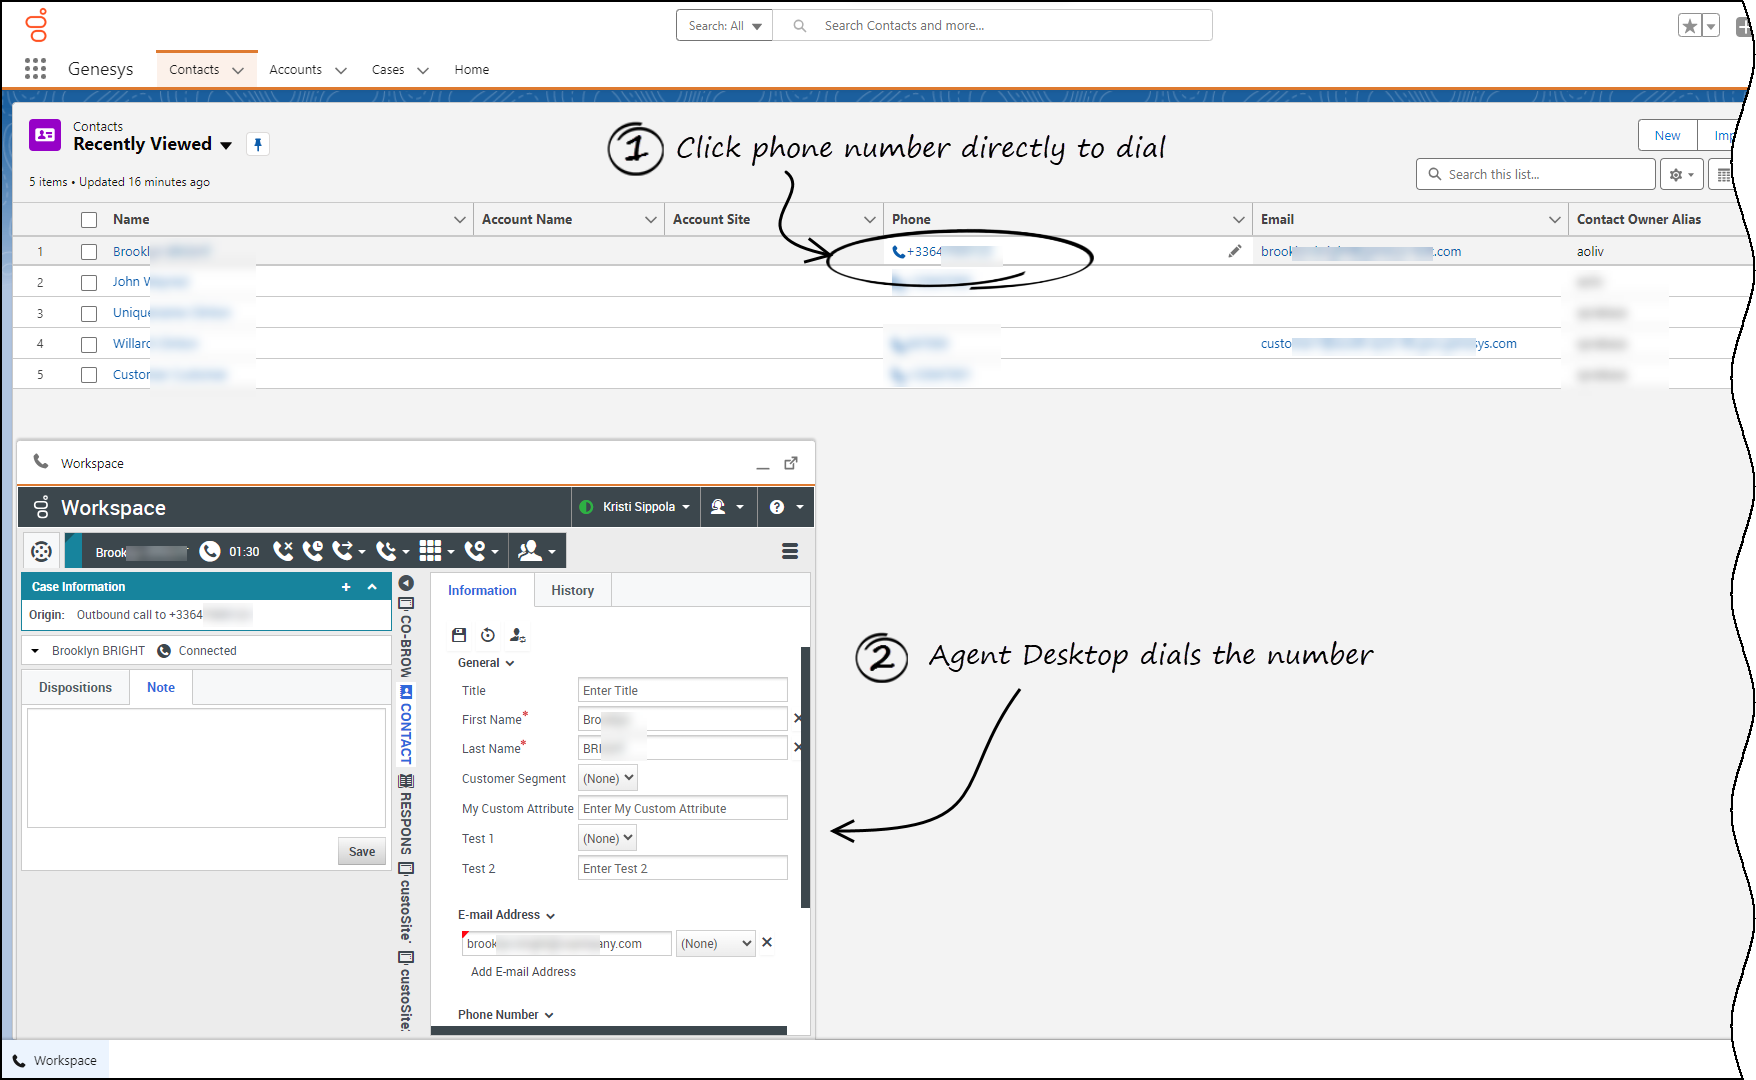Image resolution: width=1756 pixels, height=1080 pixels.
Task: Sort by the Name column header
Action: click(131, 219)
